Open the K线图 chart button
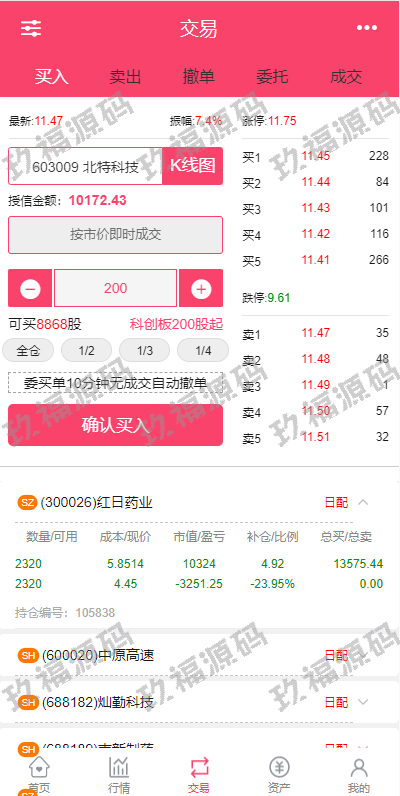Viewport: 400px width, 796px height. (x=193, y=166)
